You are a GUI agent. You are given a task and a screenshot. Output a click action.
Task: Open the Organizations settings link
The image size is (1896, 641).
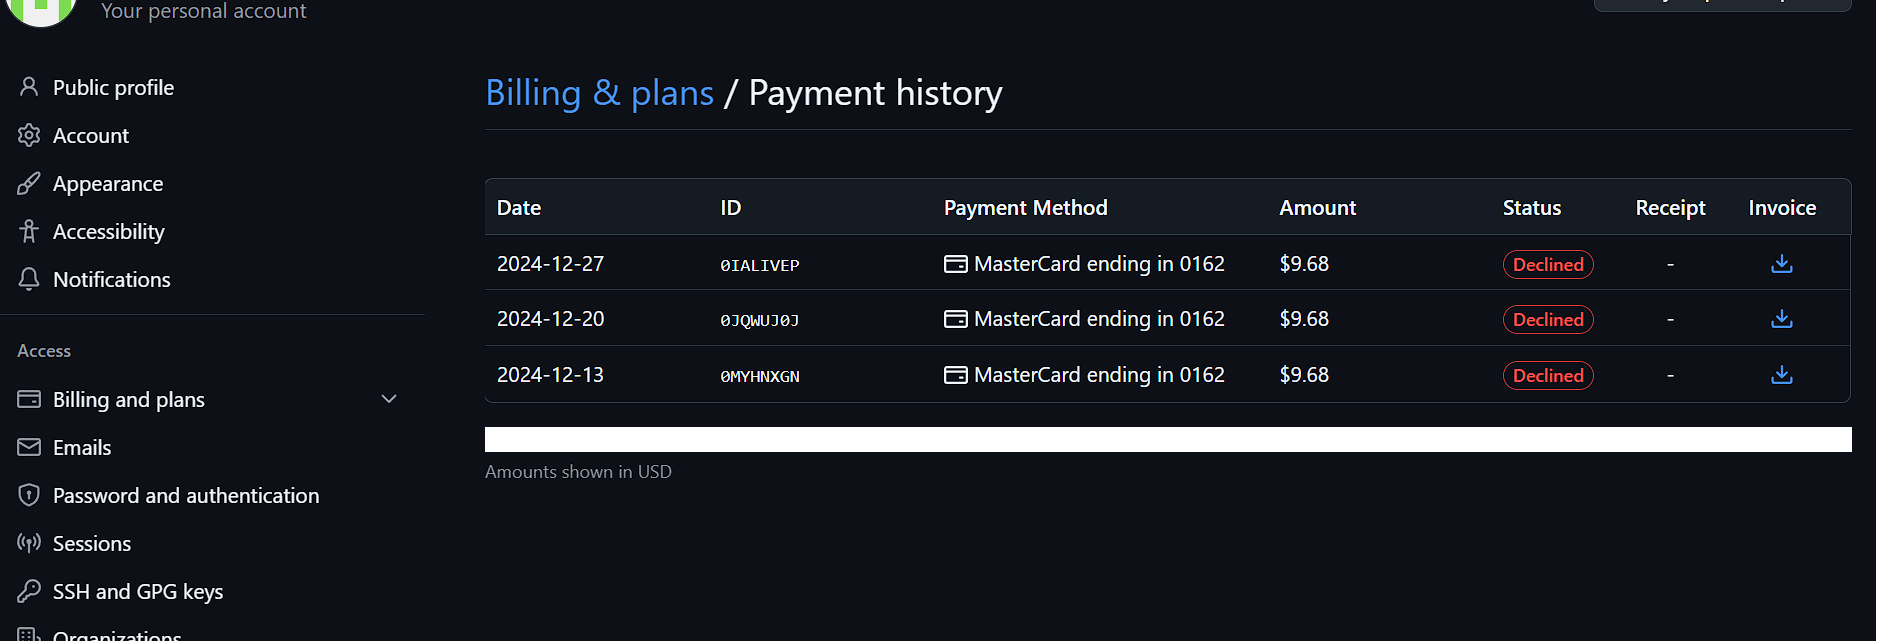click(117, 634)
